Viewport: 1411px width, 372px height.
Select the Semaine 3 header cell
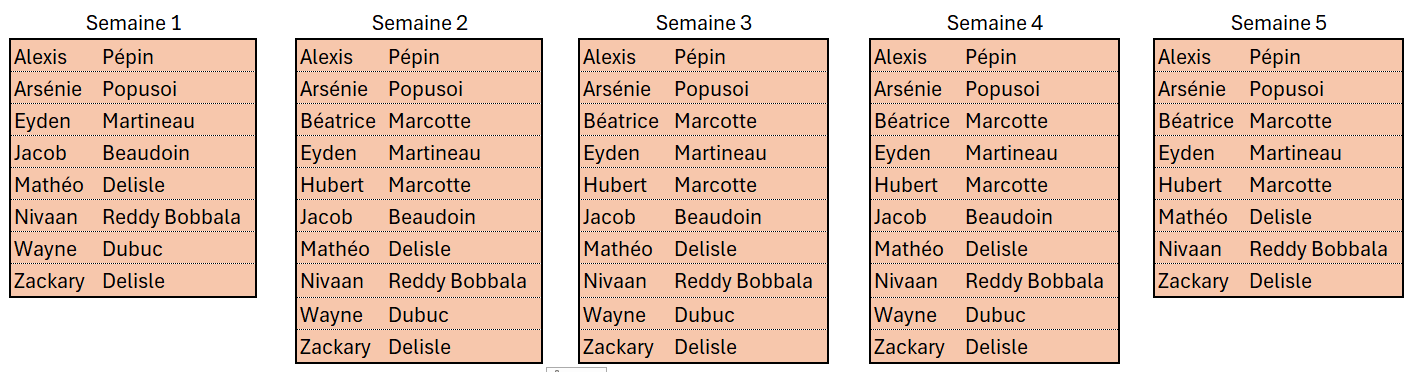click(704, 22)
